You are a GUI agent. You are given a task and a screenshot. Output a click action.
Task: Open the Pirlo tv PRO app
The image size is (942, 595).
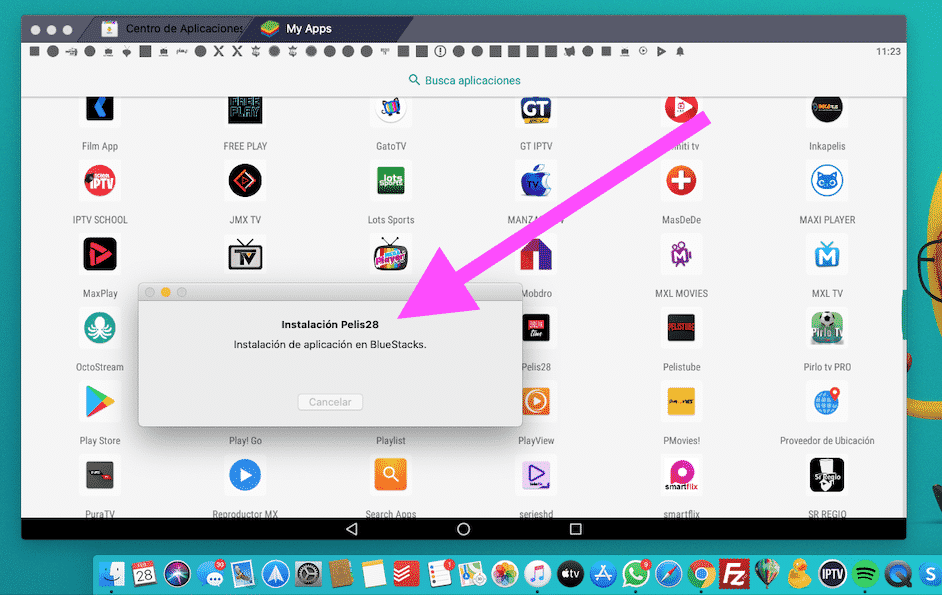point(827,328)
